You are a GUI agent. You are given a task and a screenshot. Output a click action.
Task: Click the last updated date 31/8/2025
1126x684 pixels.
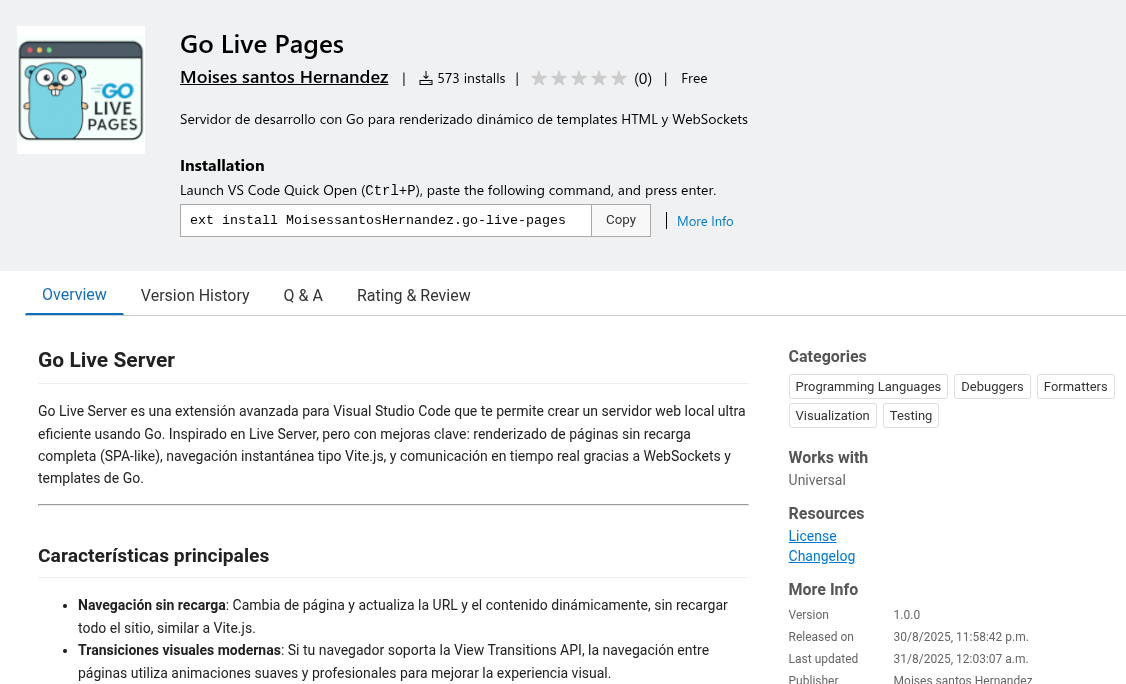click(x=961, y=659)
